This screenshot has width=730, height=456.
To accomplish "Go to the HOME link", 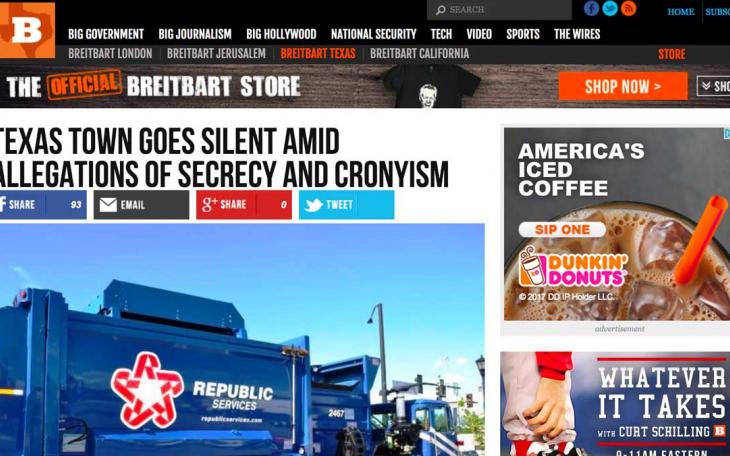I will [681, 12].
